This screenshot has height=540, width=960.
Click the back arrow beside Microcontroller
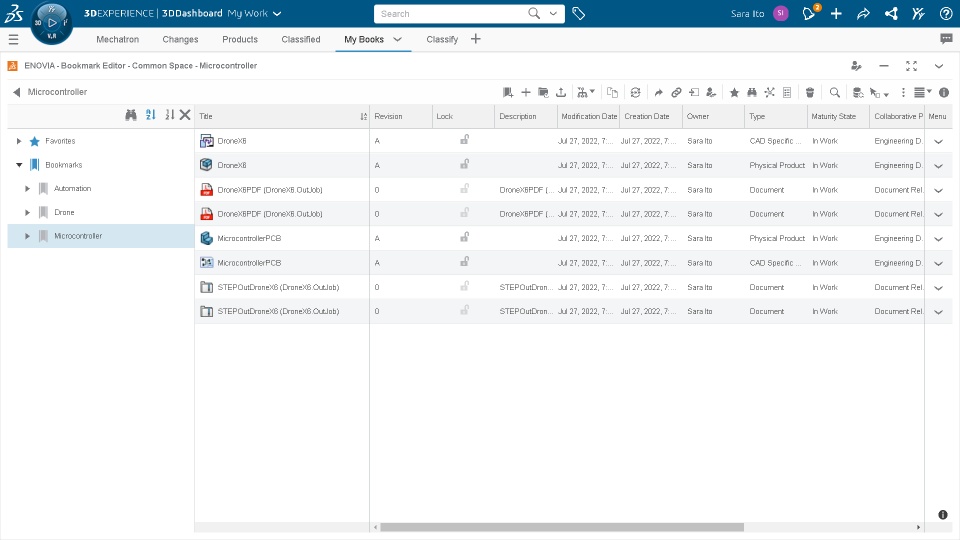pyautogui.click(x=17, y=92)
